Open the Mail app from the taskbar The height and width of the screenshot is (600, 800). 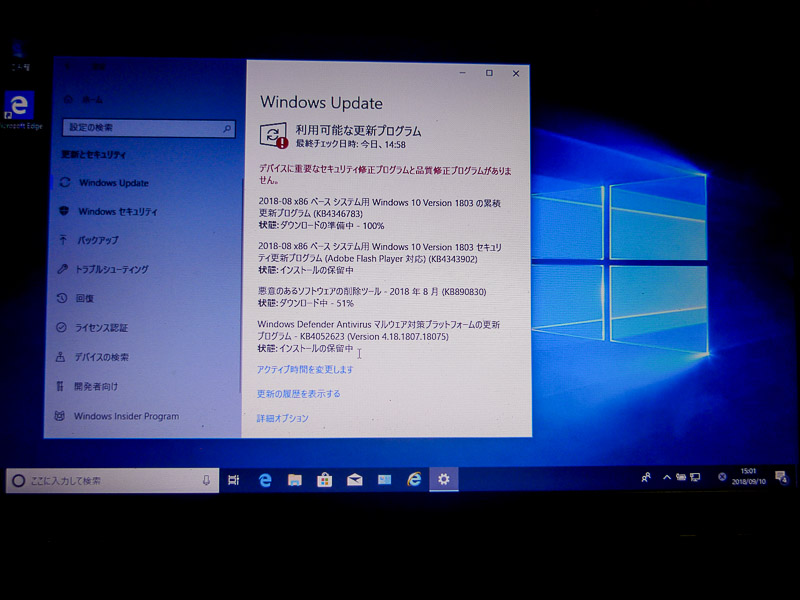click(355, 480)
